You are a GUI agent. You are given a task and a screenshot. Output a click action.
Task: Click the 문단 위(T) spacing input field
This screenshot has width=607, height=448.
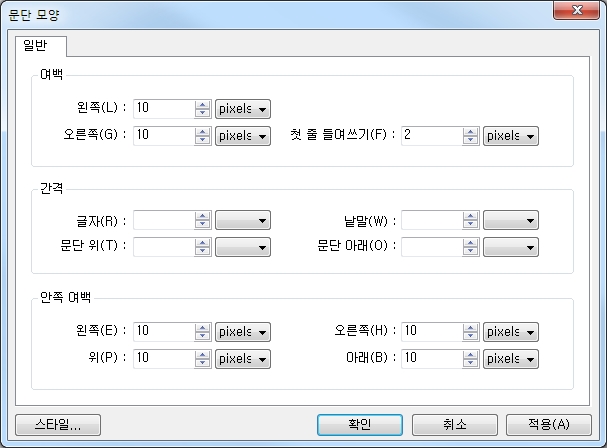pyautogui.click(x=163, y=246)
